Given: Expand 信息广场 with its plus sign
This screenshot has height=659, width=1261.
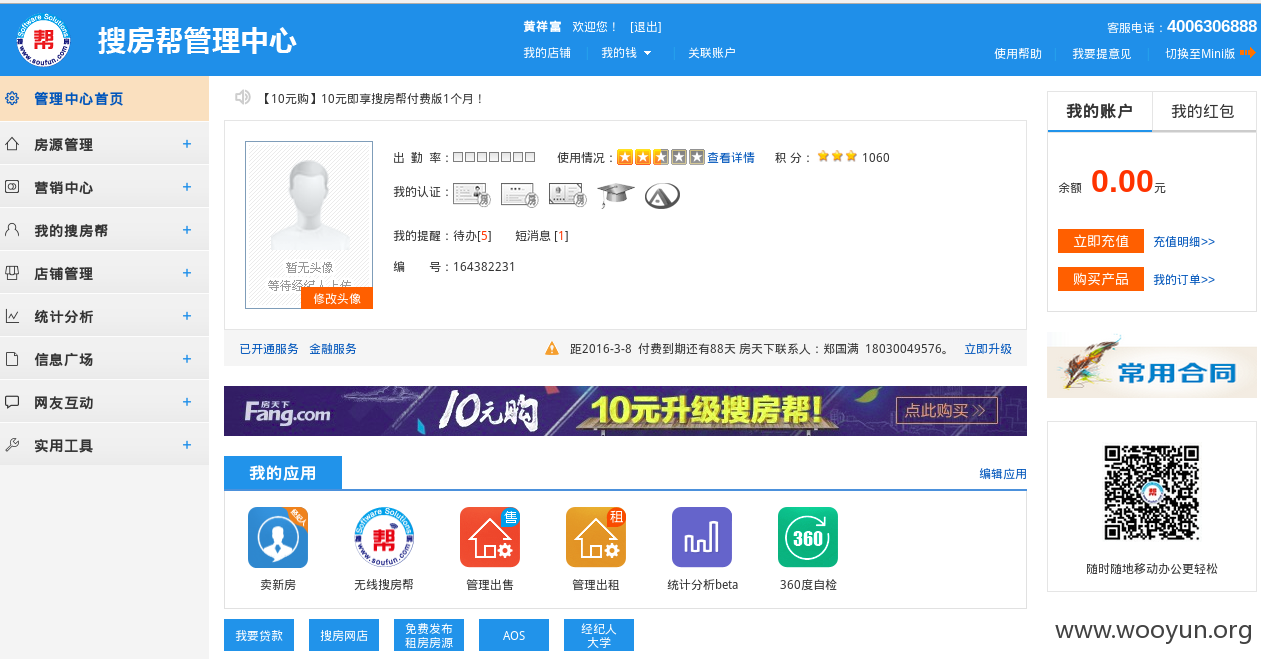Looking at the screenshot, I should point(187,359).
